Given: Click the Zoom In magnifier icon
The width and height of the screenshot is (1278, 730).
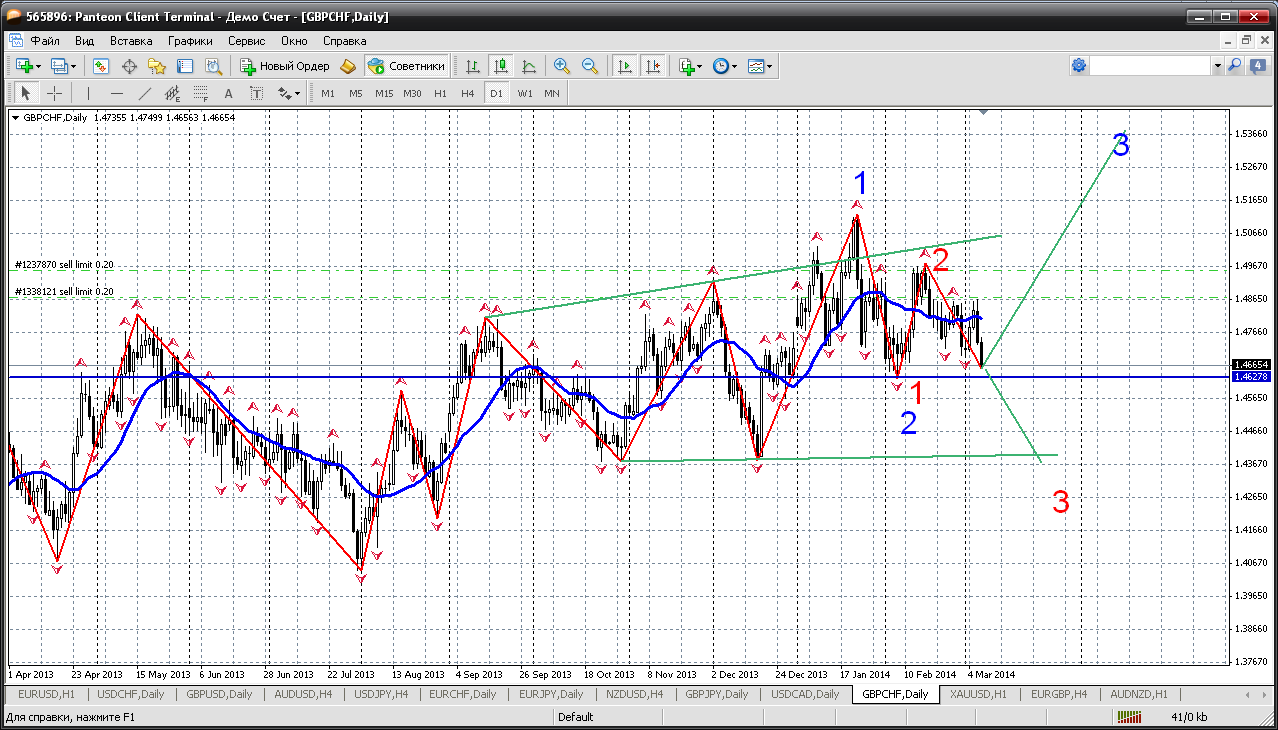Looking at the screenshot, I should click(x=562, y=66).
